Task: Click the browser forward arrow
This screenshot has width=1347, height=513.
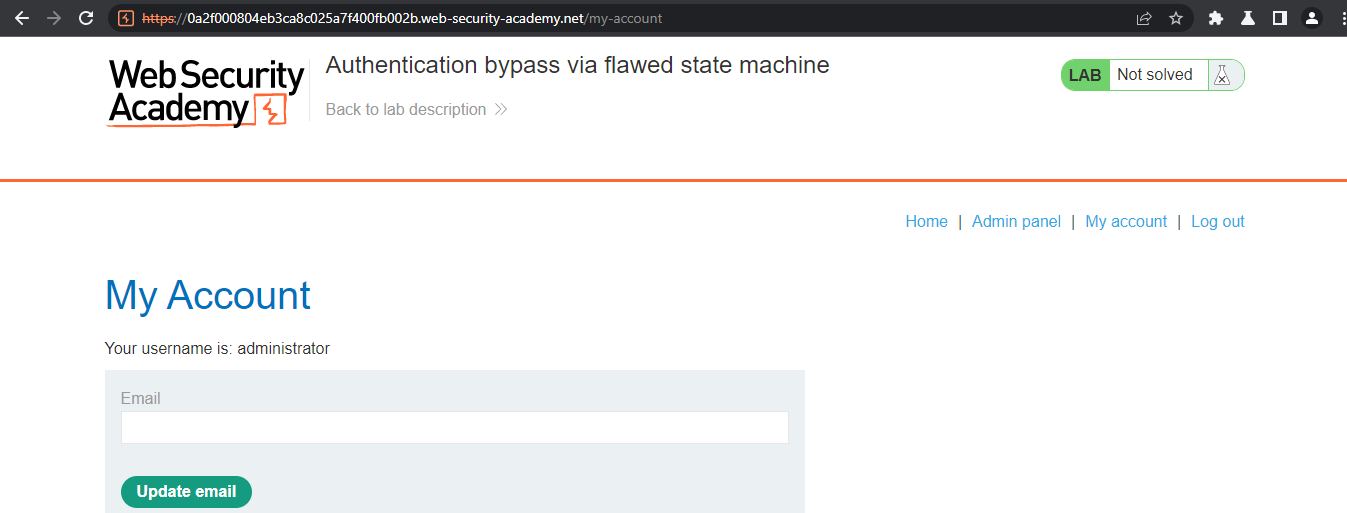Action: tap(54, 18)
